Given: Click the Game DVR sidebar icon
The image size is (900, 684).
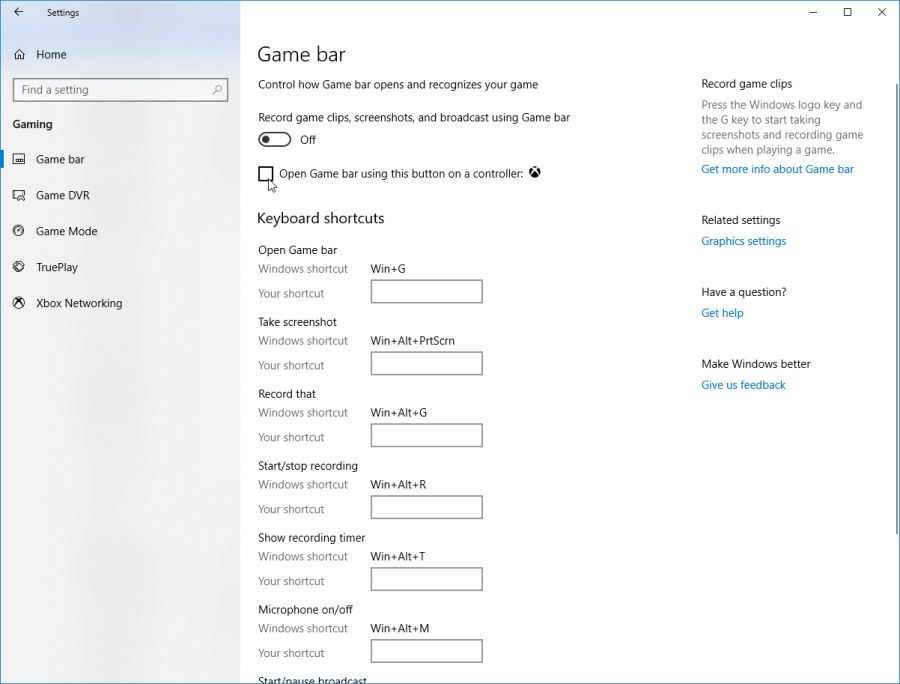Looking at the screenshot, I should [x=19, y=195].
